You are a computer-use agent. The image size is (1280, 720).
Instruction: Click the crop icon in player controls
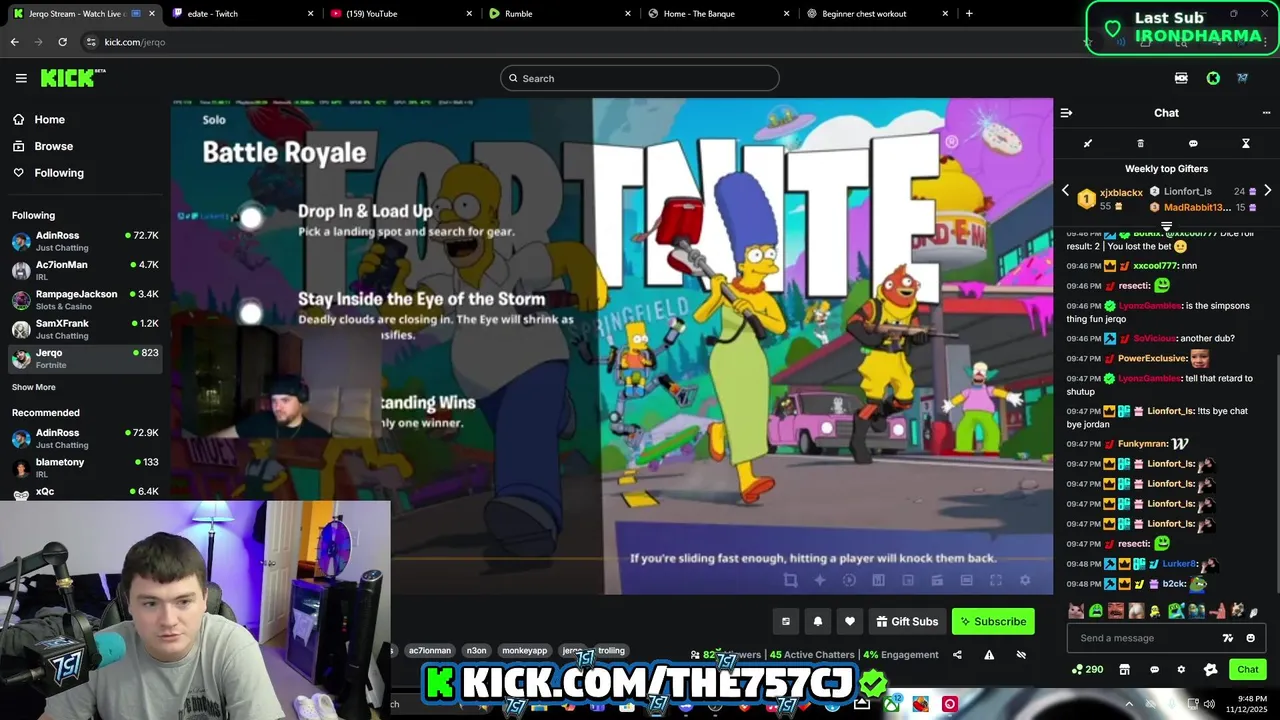[x=790, y=580]
